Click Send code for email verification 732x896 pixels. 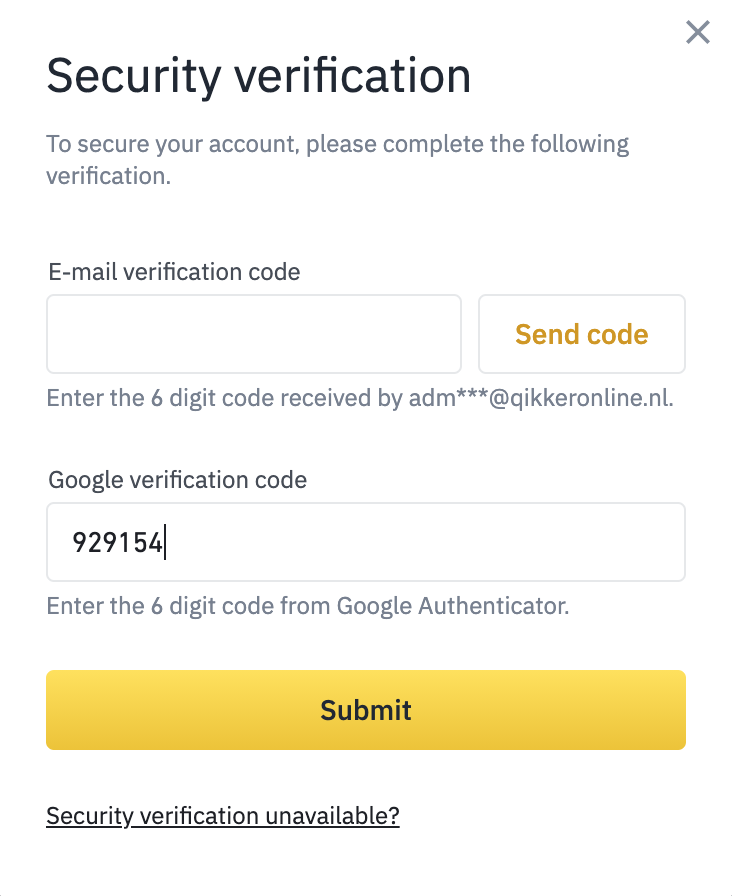581,334
